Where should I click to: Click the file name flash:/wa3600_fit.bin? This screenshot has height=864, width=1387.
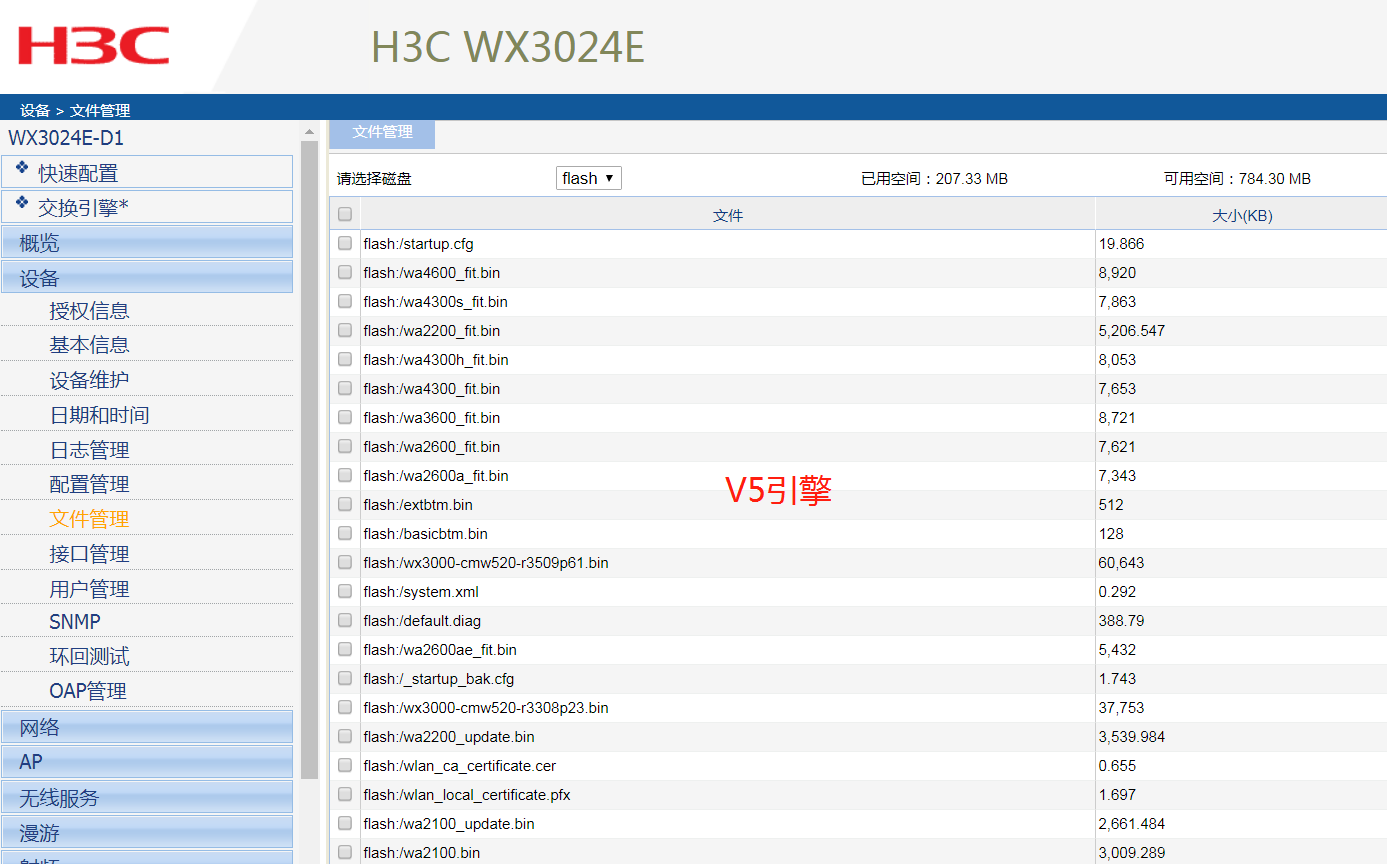coord(432,418)
